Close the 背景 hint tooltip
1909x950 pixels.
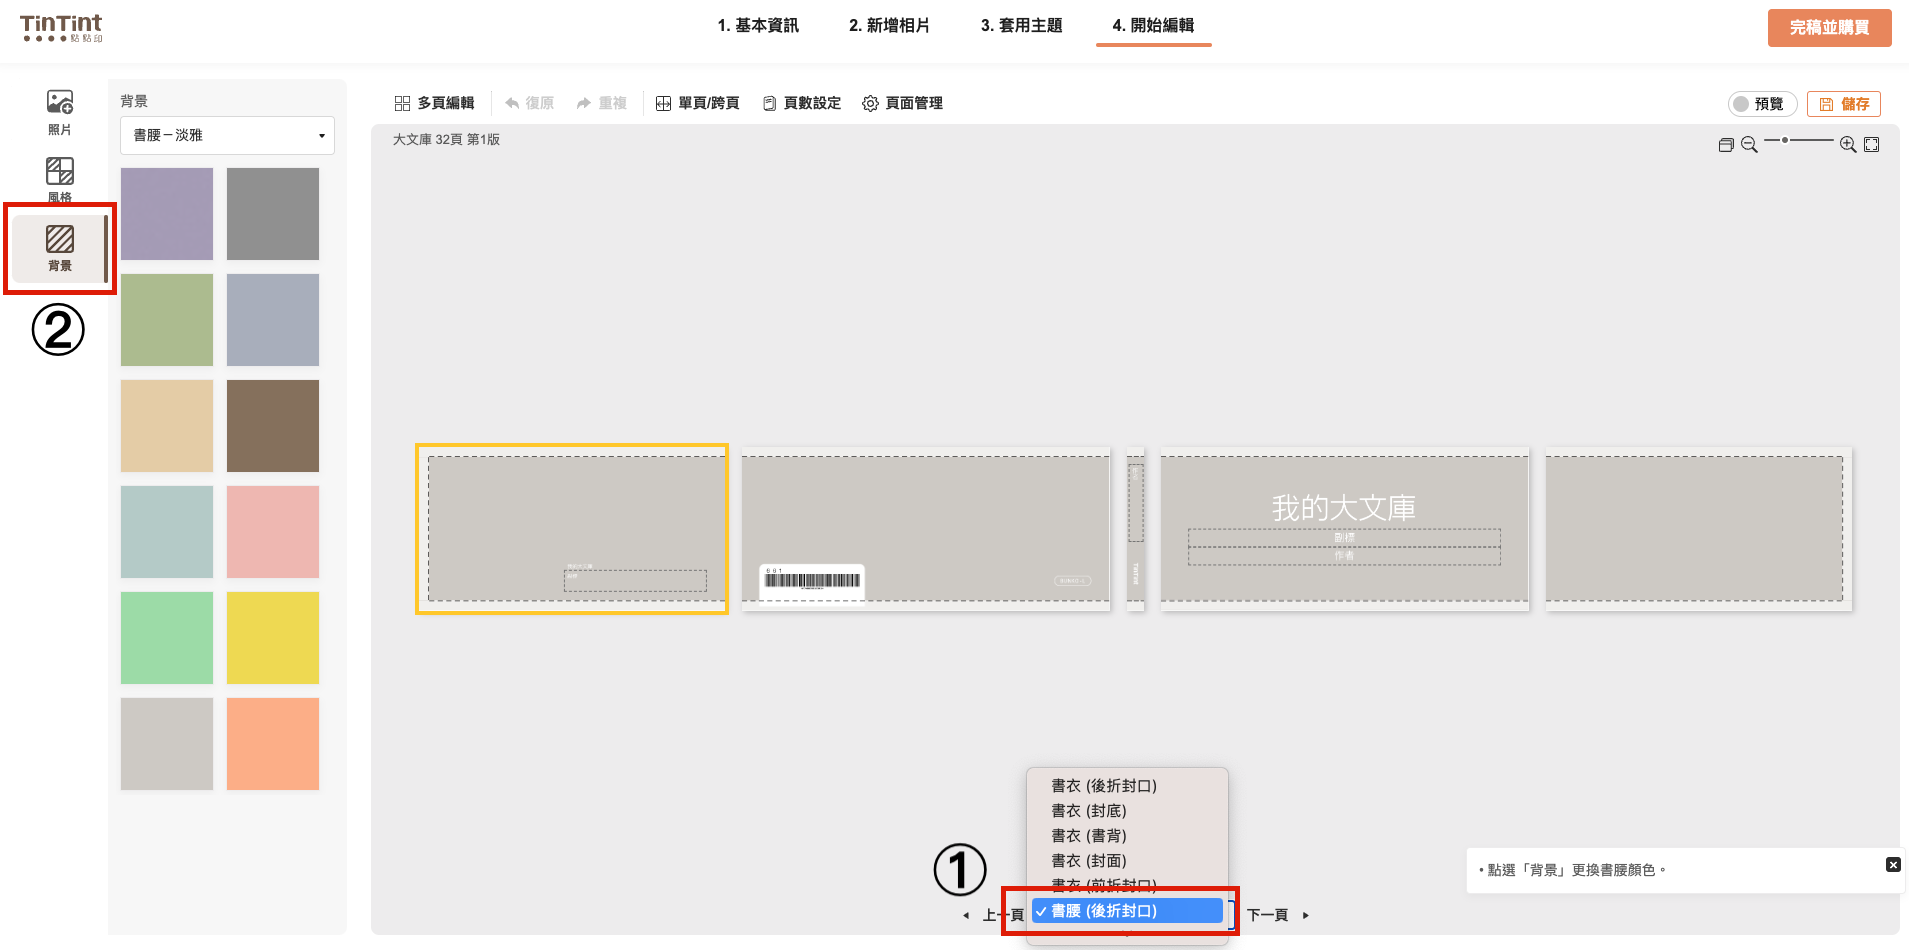click(1893, 865)
